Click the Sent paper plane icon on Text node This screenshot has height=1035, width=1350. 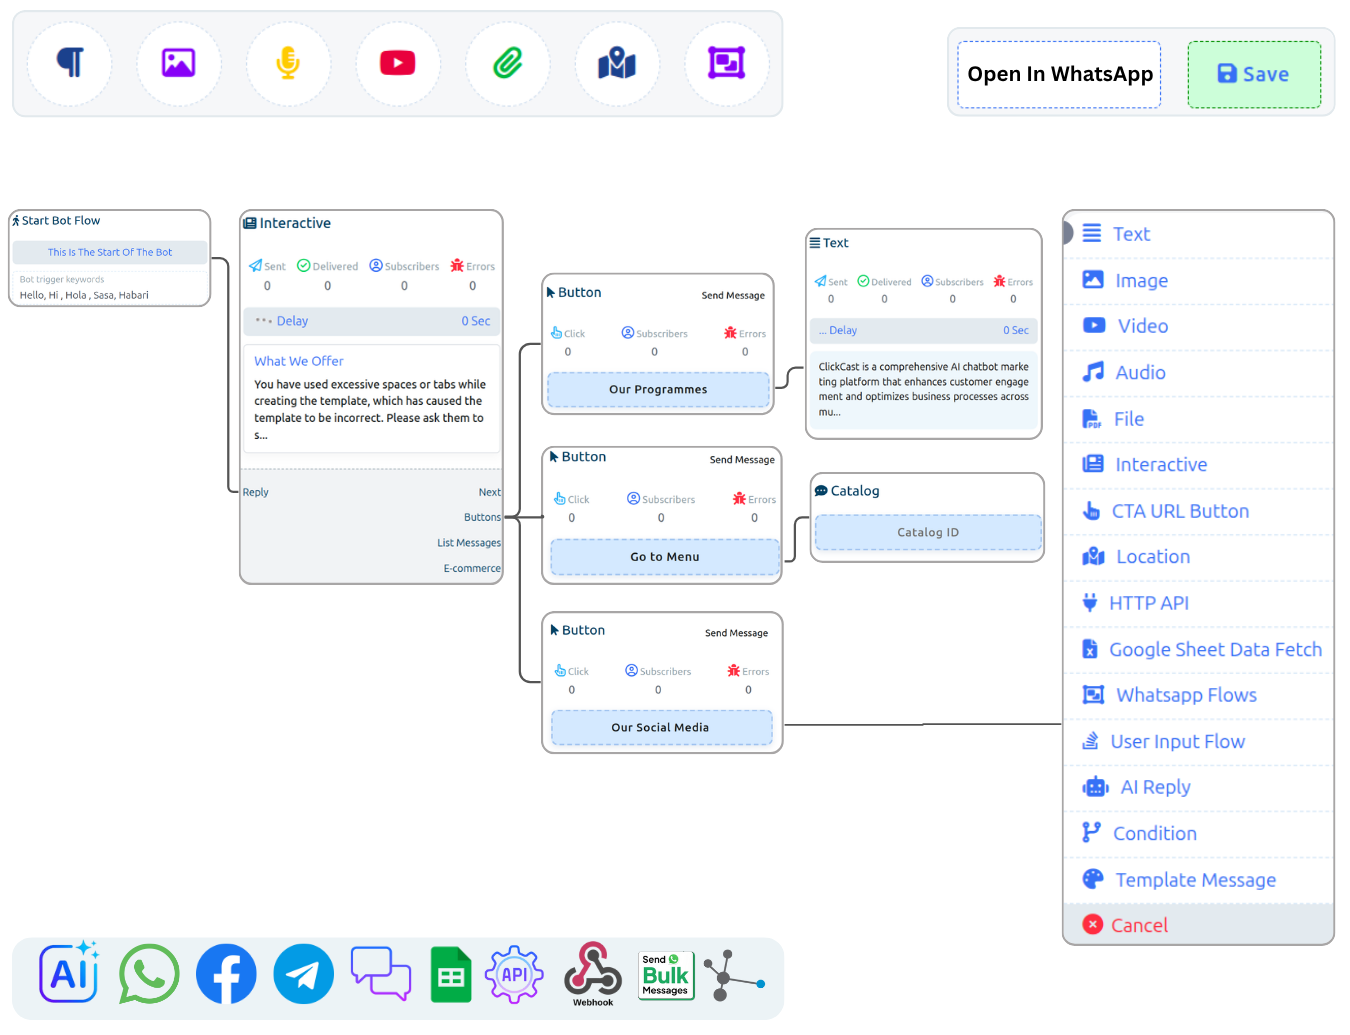[820, 282]
